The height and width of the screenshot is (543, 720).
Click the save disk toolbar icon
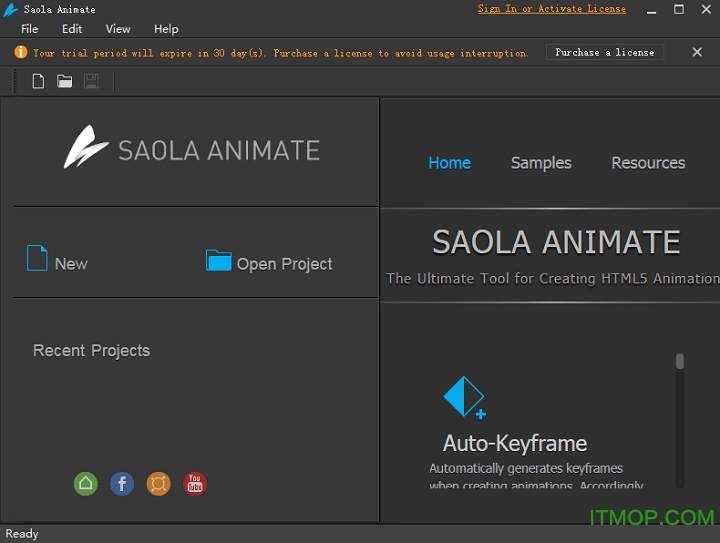tap(91, 81)
